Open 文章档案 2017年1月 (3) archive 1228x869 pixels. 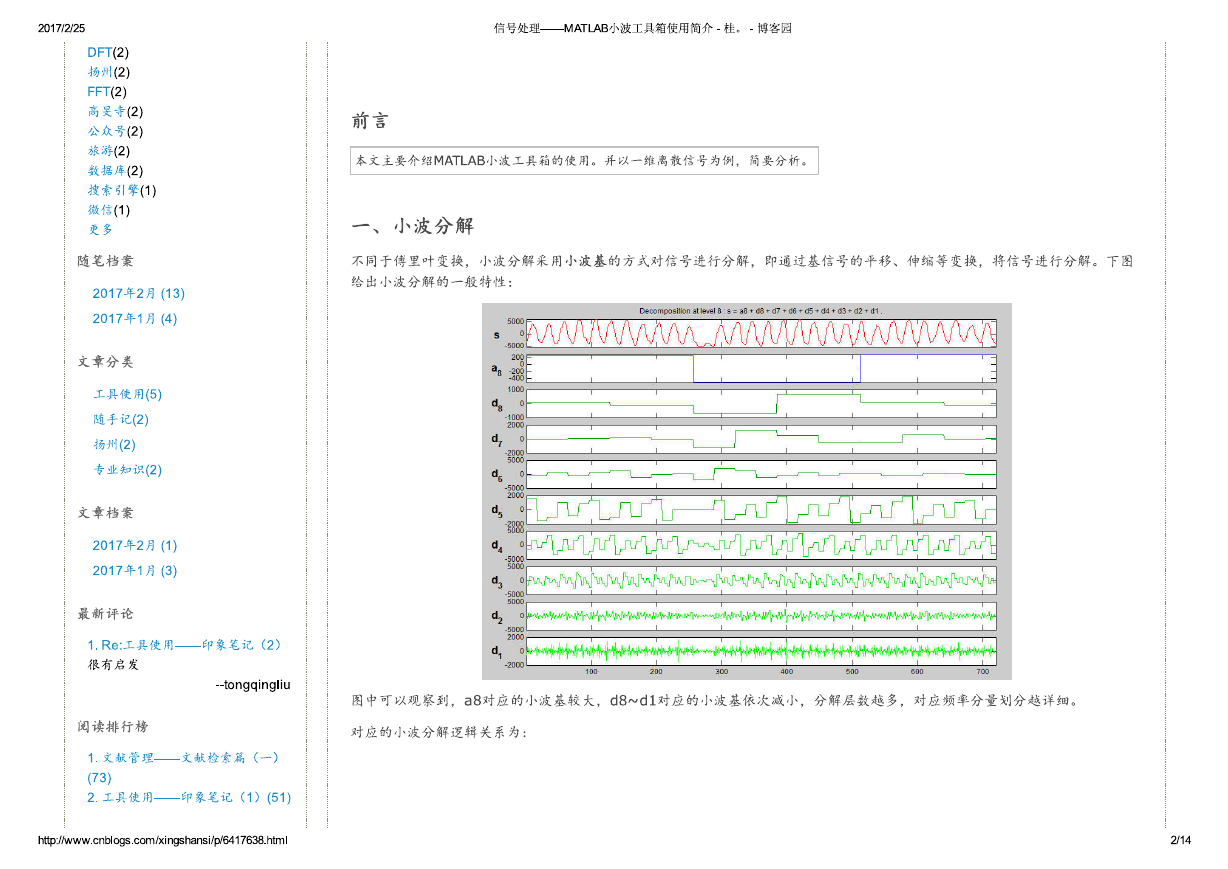click(134, 570)
